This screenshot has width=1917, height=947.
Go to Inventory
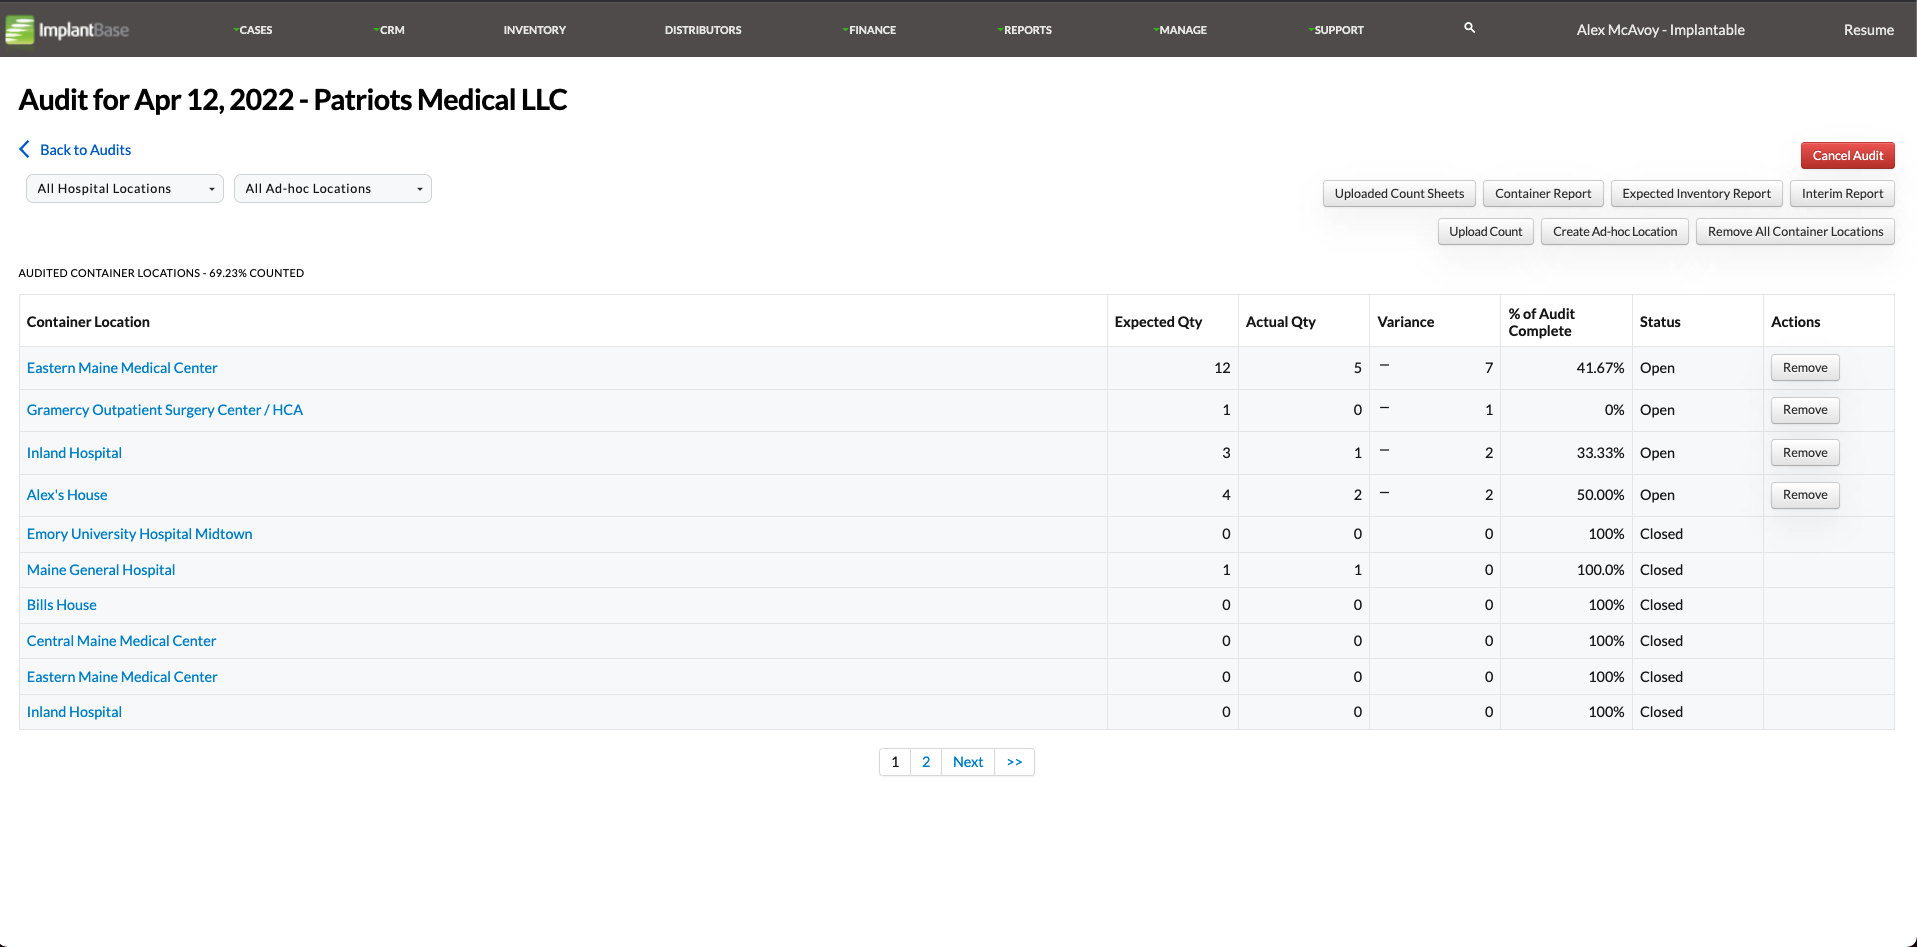(535, 30)
